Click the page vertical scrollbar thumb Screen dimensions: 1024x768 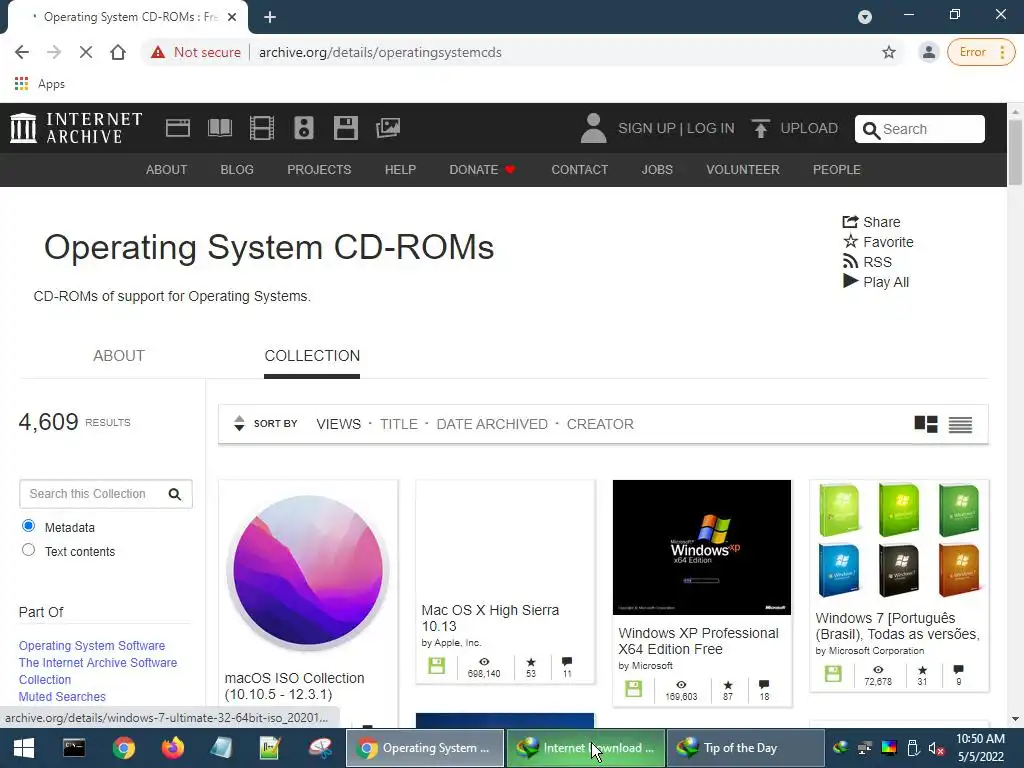[x=1015, y=152]
